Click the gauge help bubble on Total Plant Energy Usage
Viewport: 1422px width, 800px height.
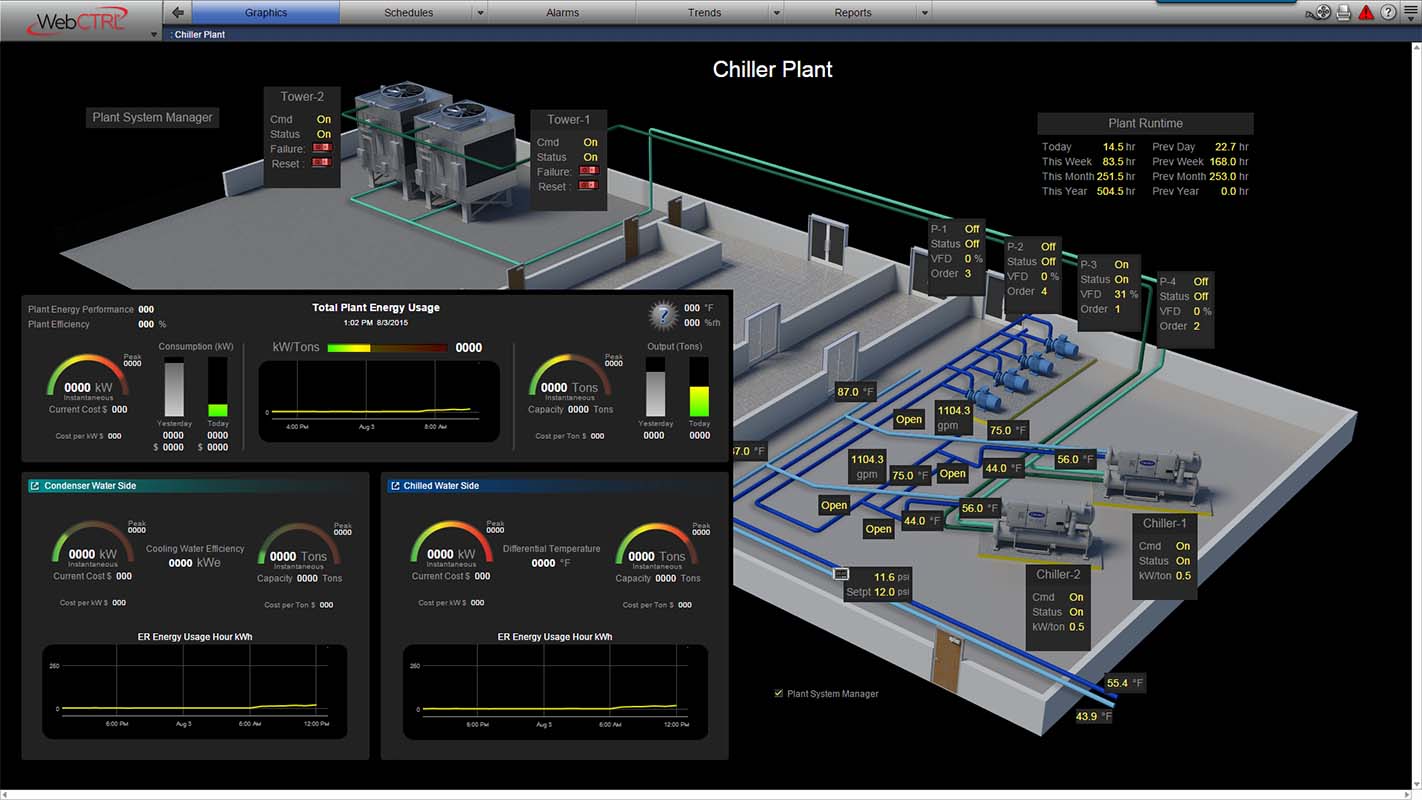tap(663, 315)
